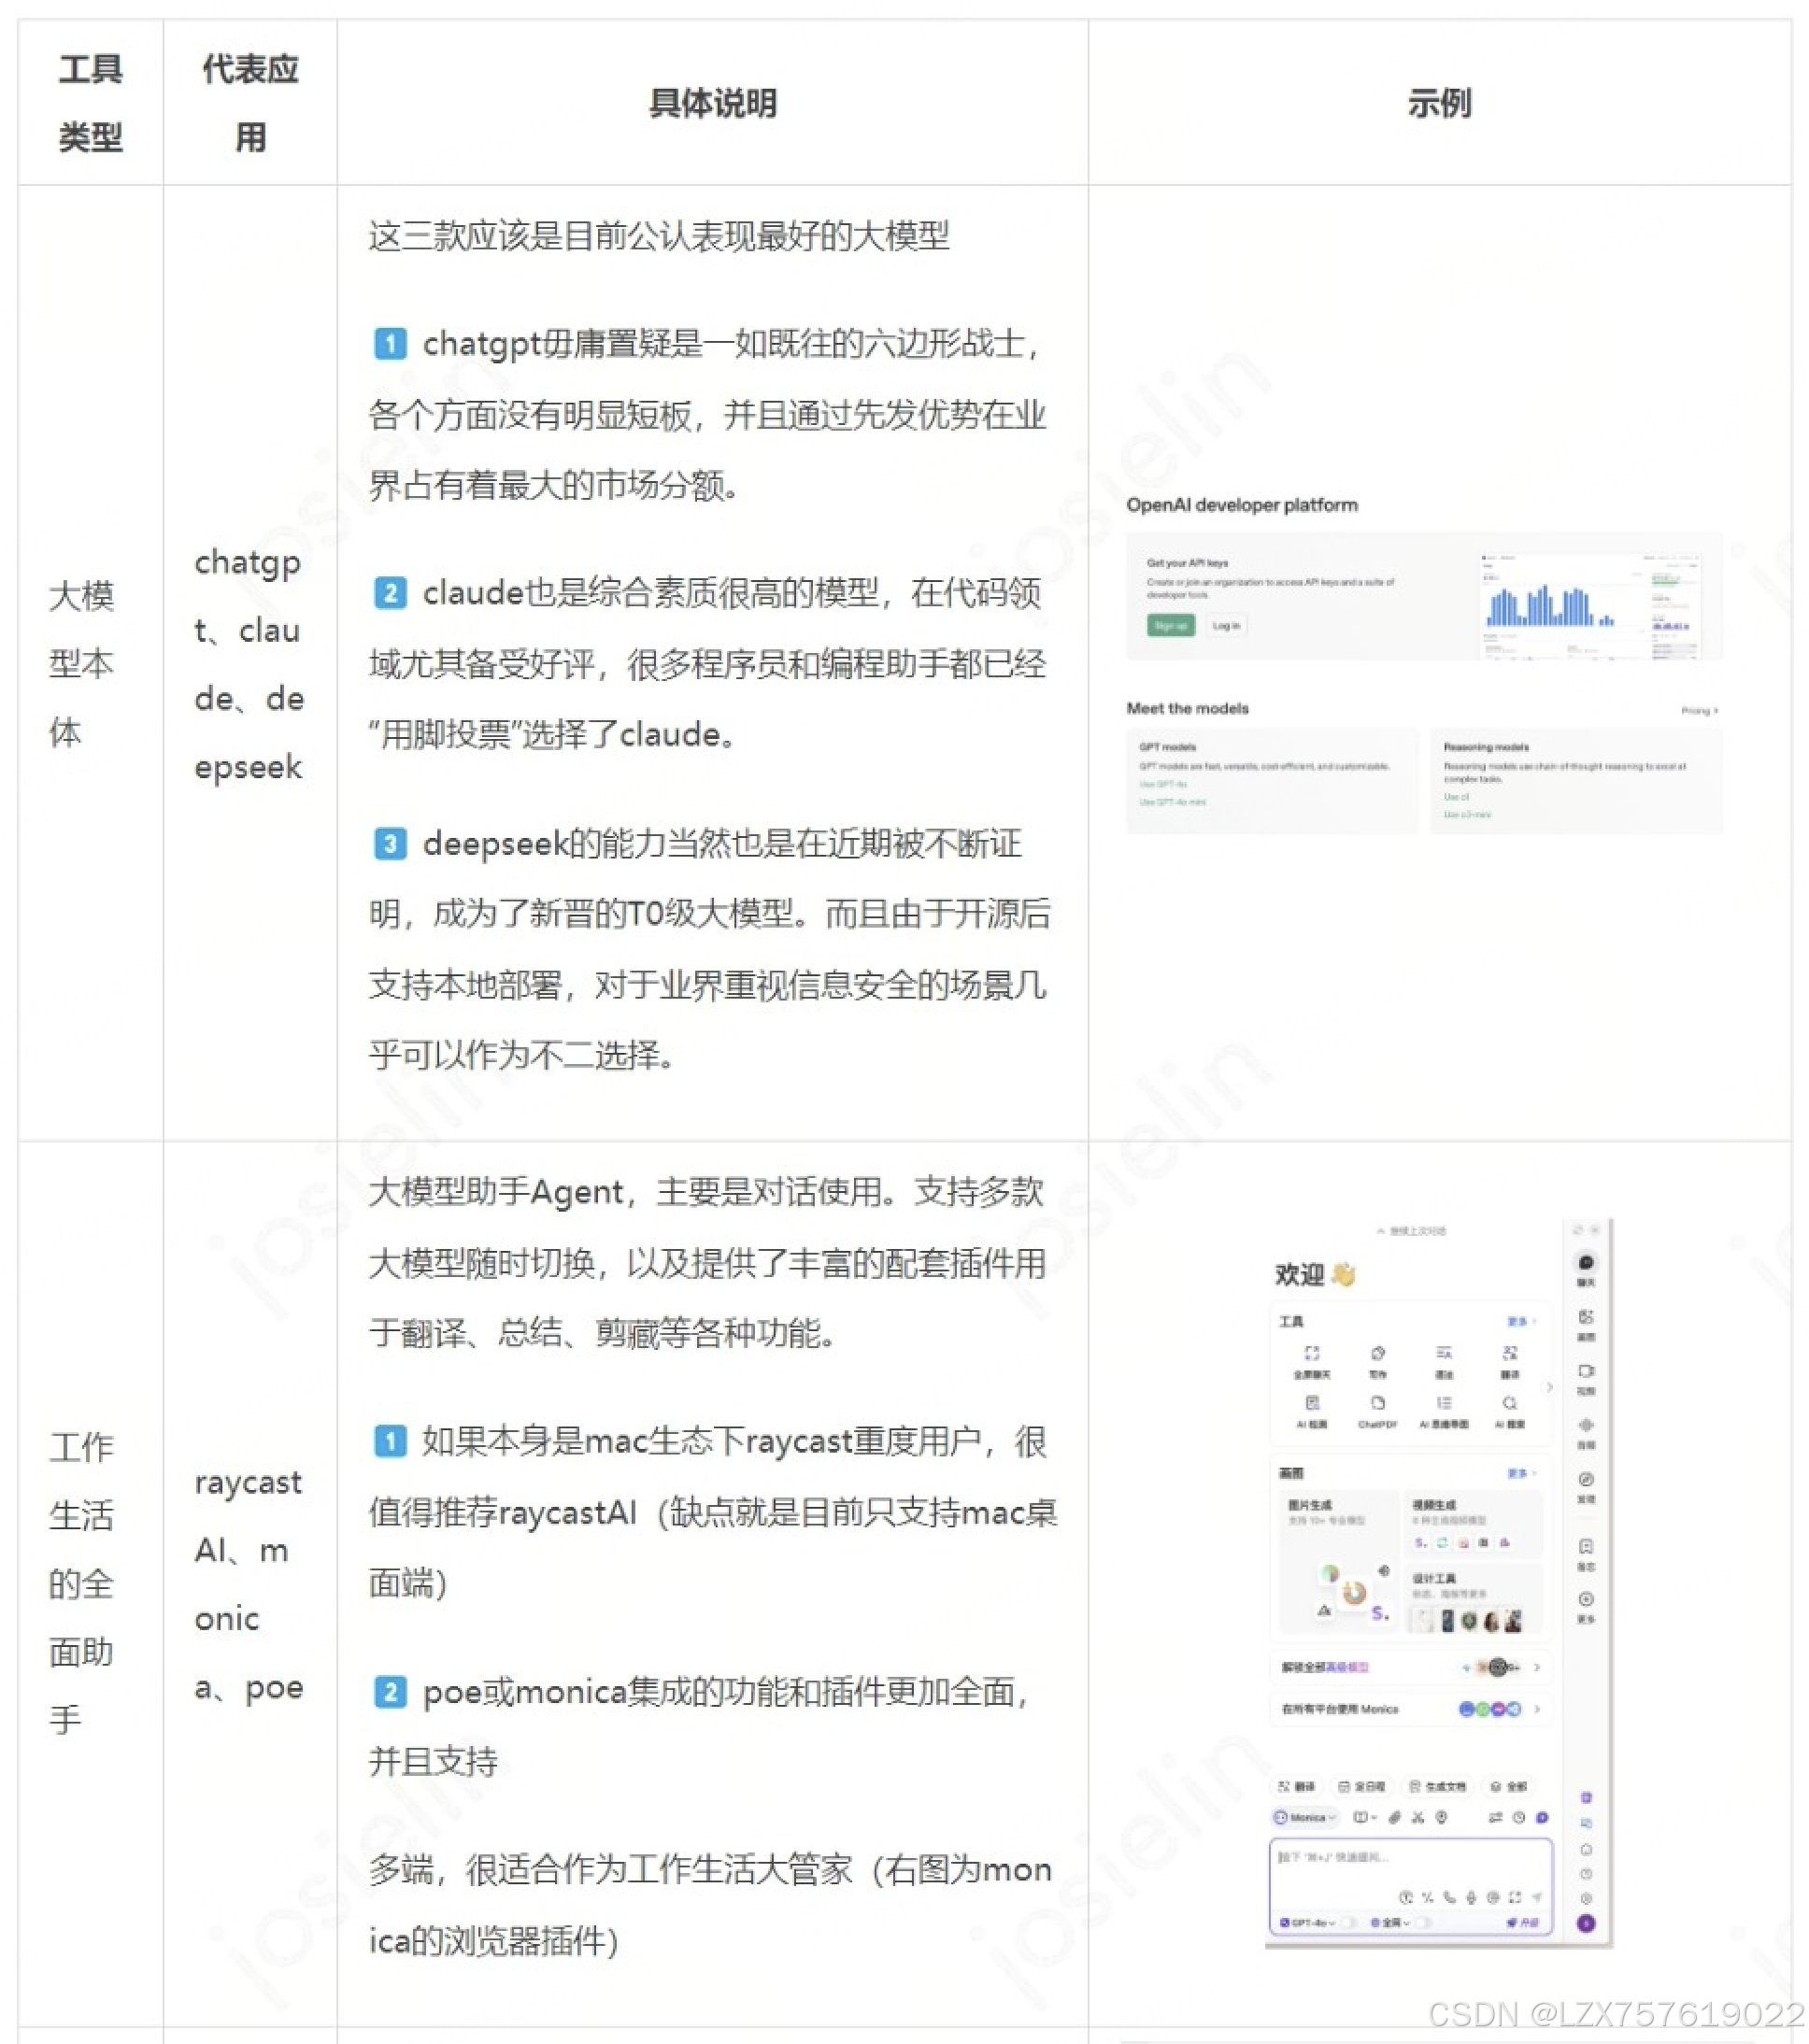The width and height of the screenshot is (1809, 2044).
Task: Click the microphone icon in input box
Action: 1470,1897
